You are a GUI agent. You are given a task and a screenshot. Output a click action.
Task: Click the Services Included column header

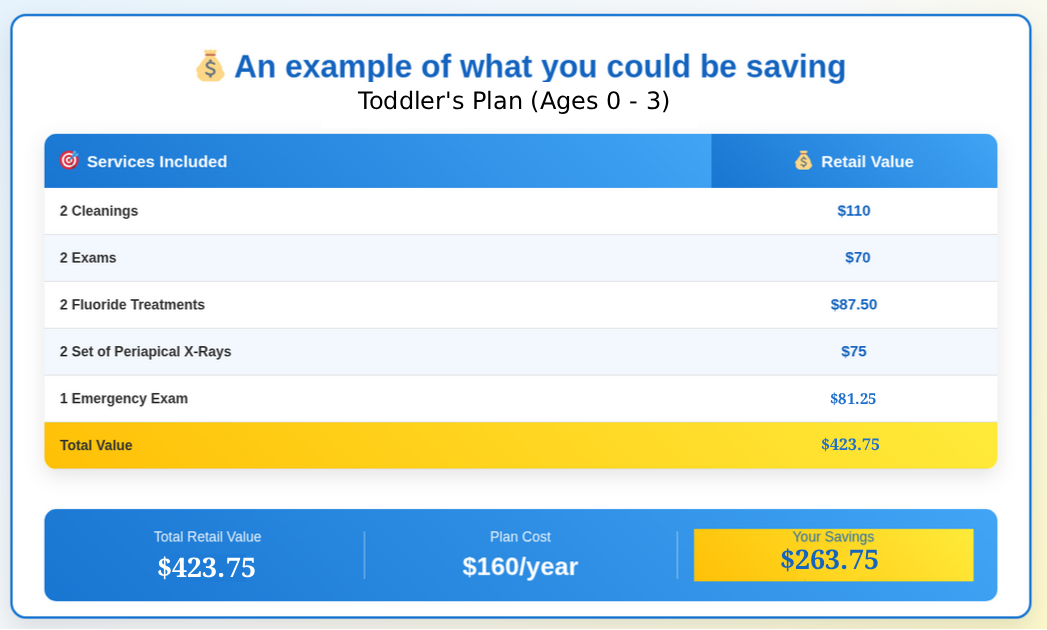(x=157, y=161)
